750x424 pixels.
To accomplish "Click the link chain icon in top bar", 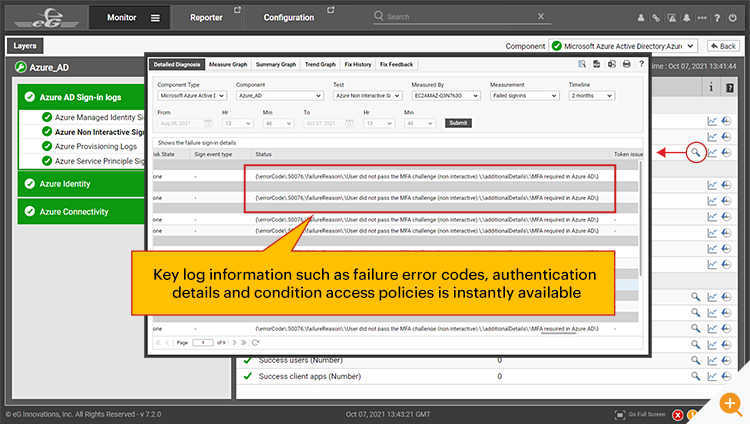I will pos(656,18).
